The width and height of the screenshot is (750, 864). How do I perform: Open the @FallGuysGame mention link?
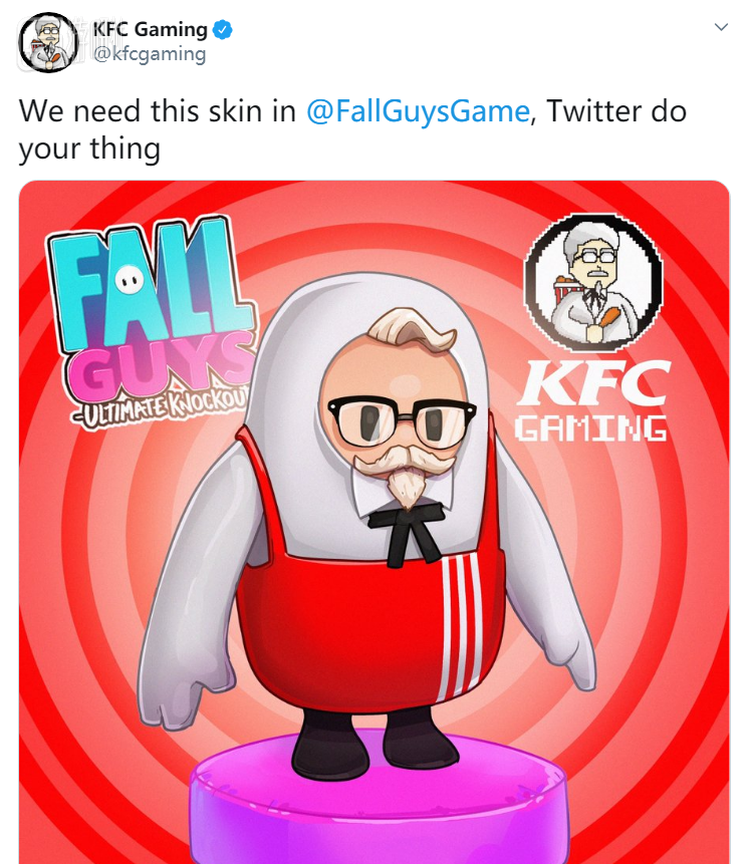(418, 111)
